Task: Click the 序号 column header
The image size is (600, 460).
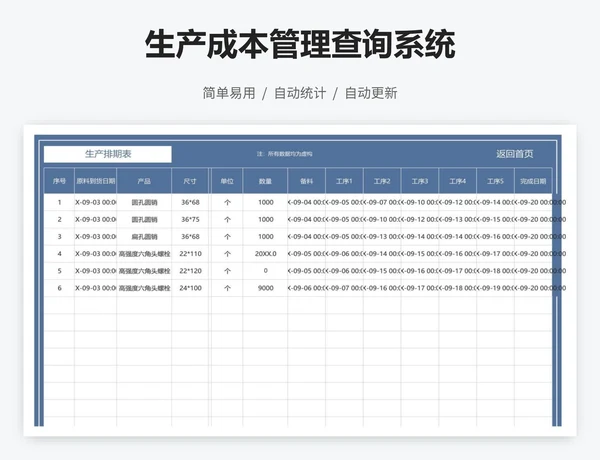Action: [59, 181]
